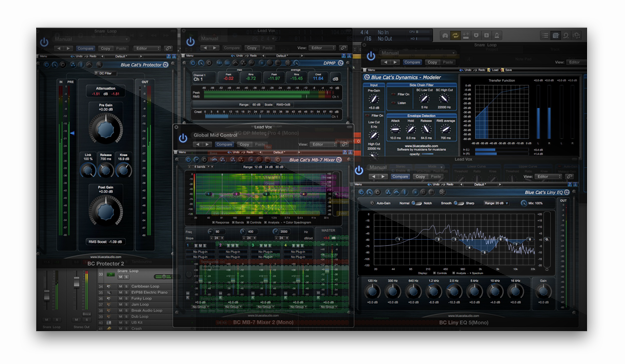This screenshot has height=364, width=625.
Task: Select next preset arrow in Dynamics Modeler window
Action: (395, 62)
